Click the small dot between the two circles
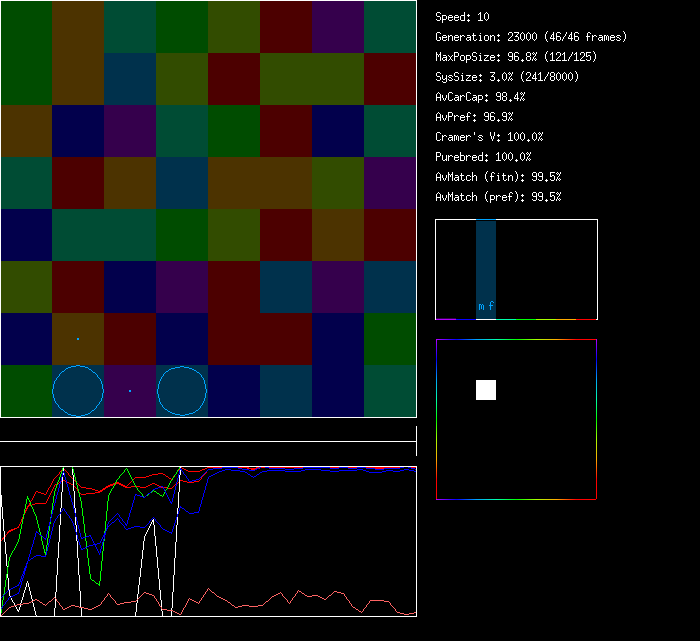 pyautogui.click(x=130, y=391)
